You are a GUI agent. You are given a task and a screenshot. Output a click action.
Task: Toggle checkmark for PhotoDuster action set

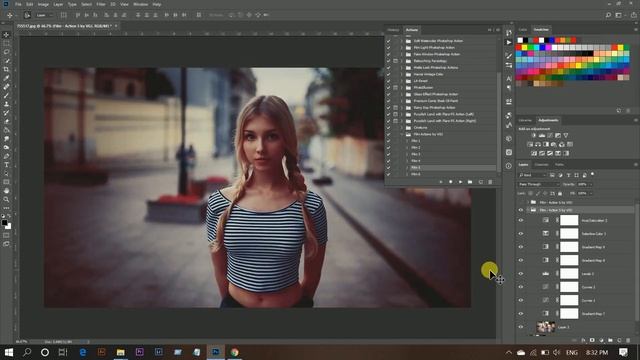(x=388, y=87)
